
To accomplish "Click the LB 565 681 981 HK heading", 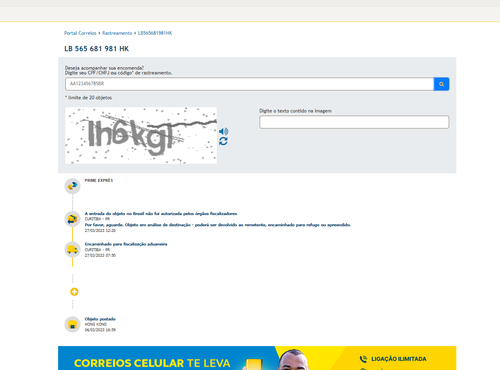I will 96,49.
